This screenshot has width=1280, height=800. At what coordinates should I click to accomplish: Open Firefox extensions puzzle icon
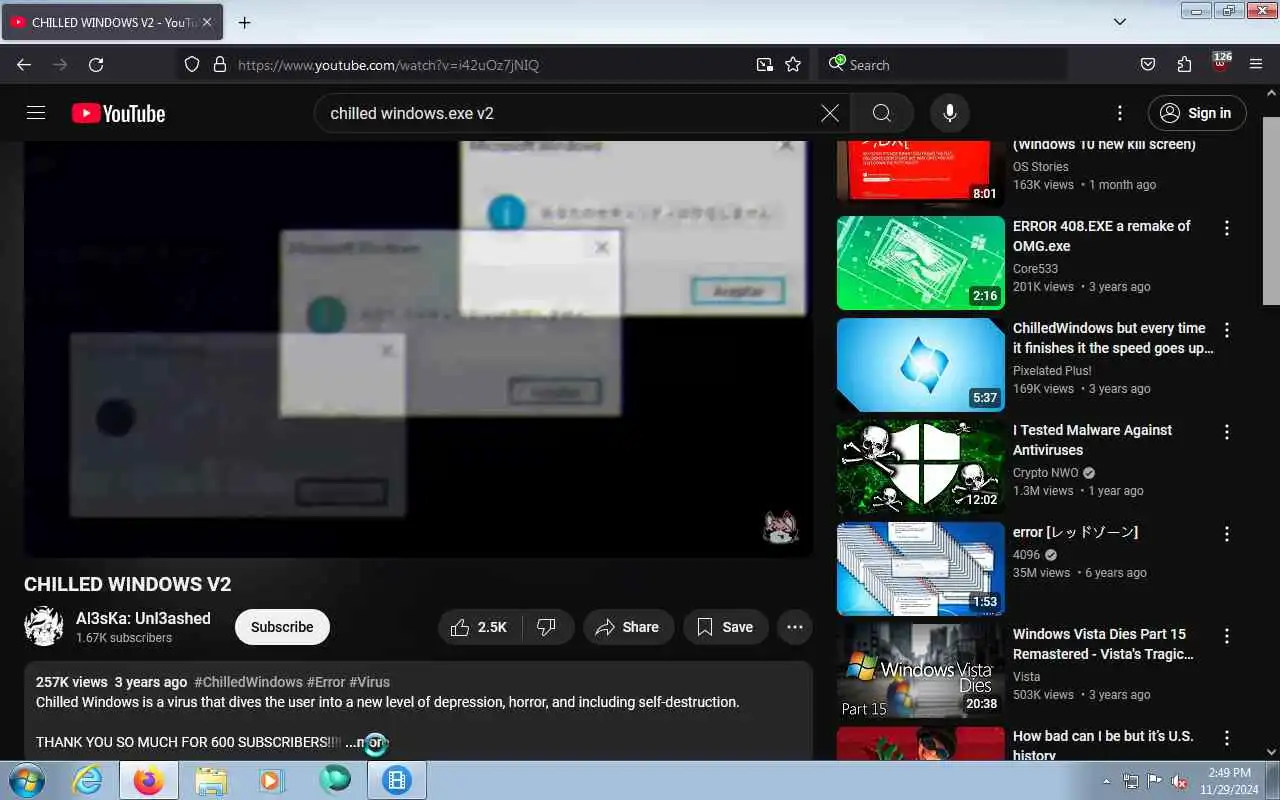(x=1184, y=65)
